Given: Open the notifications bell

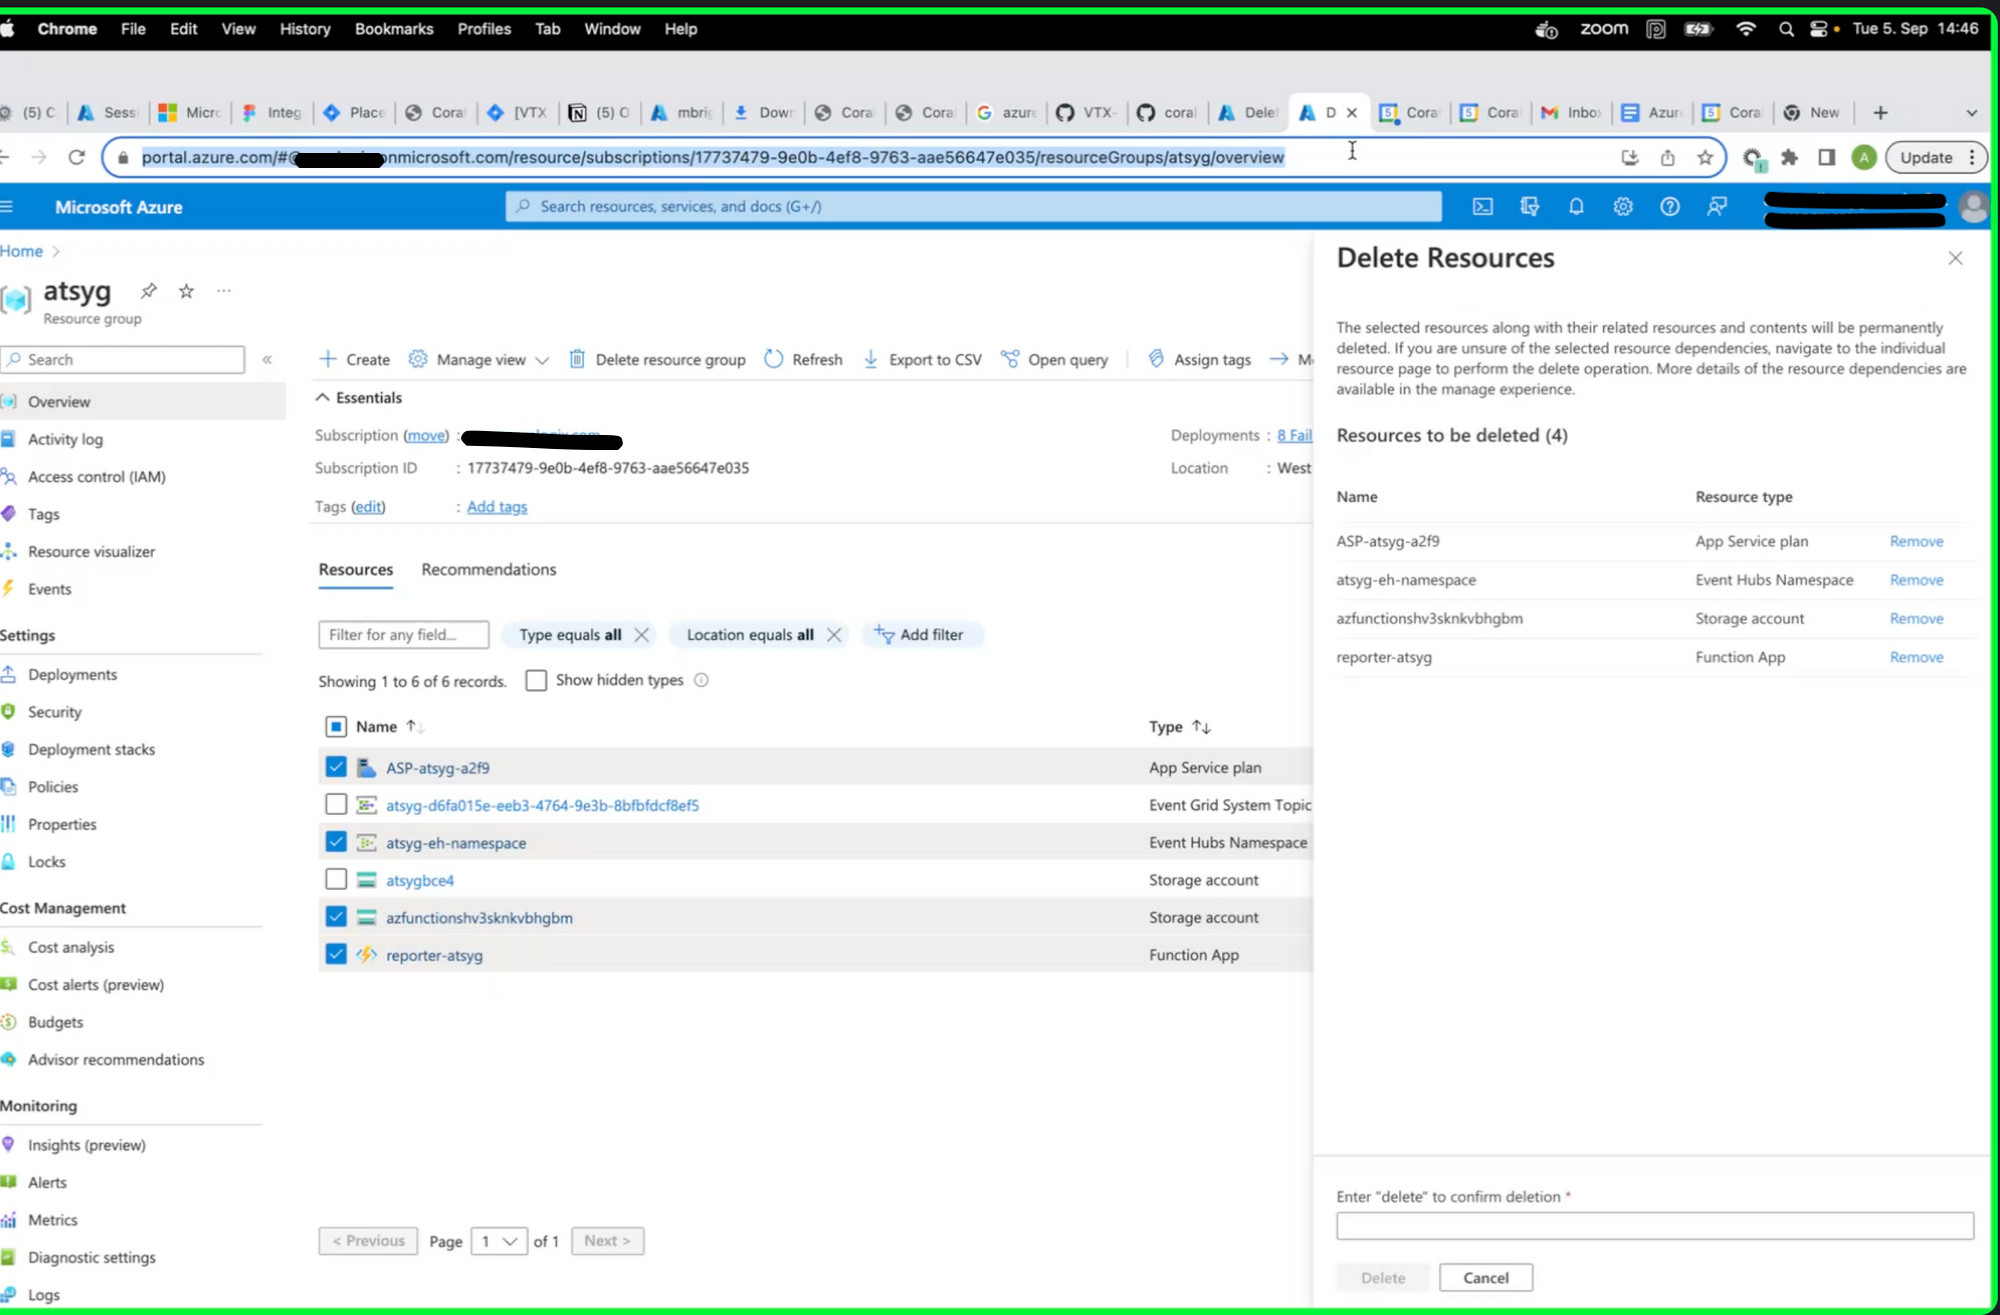Looking at the screenshot, I should click(1576, 207).
